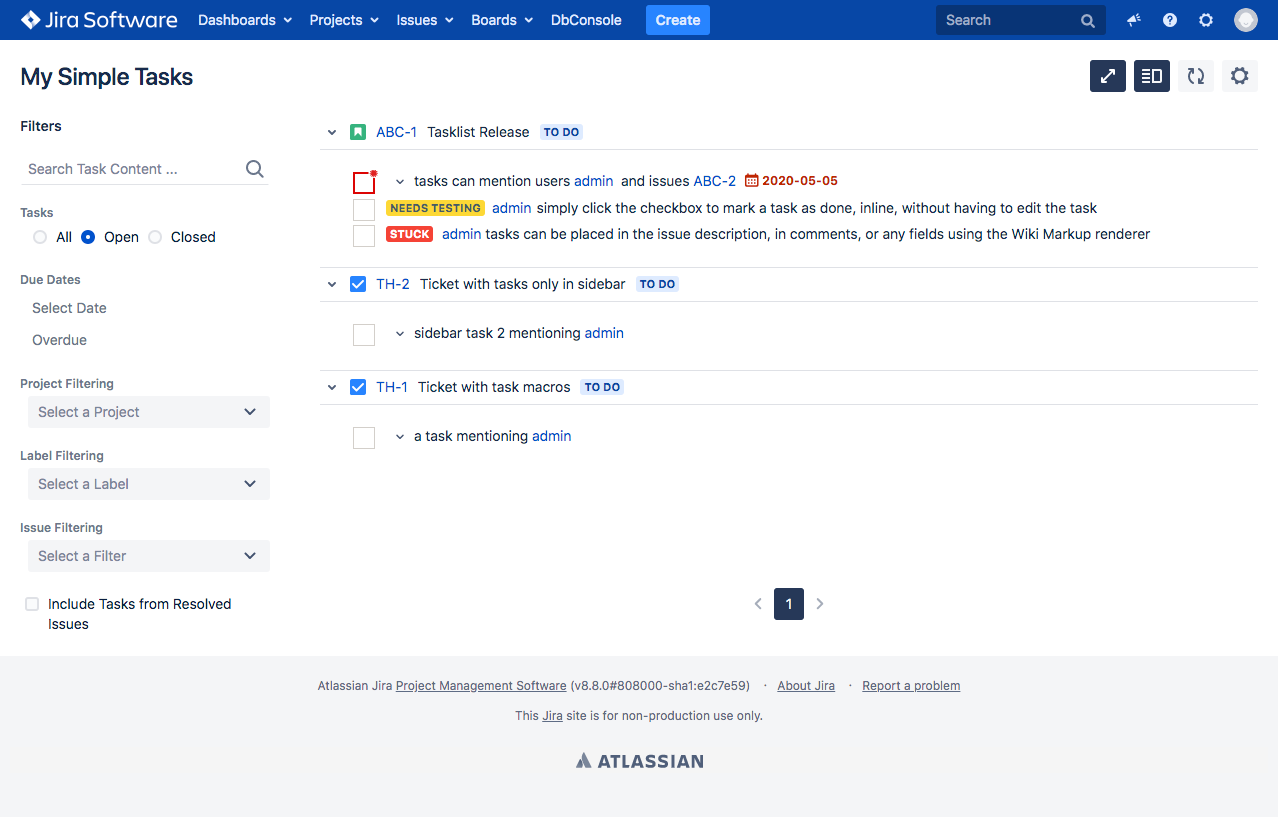1278x817 pixels.
Task: Click the search magnifier in Filters
Action: (x=255, y=169)
